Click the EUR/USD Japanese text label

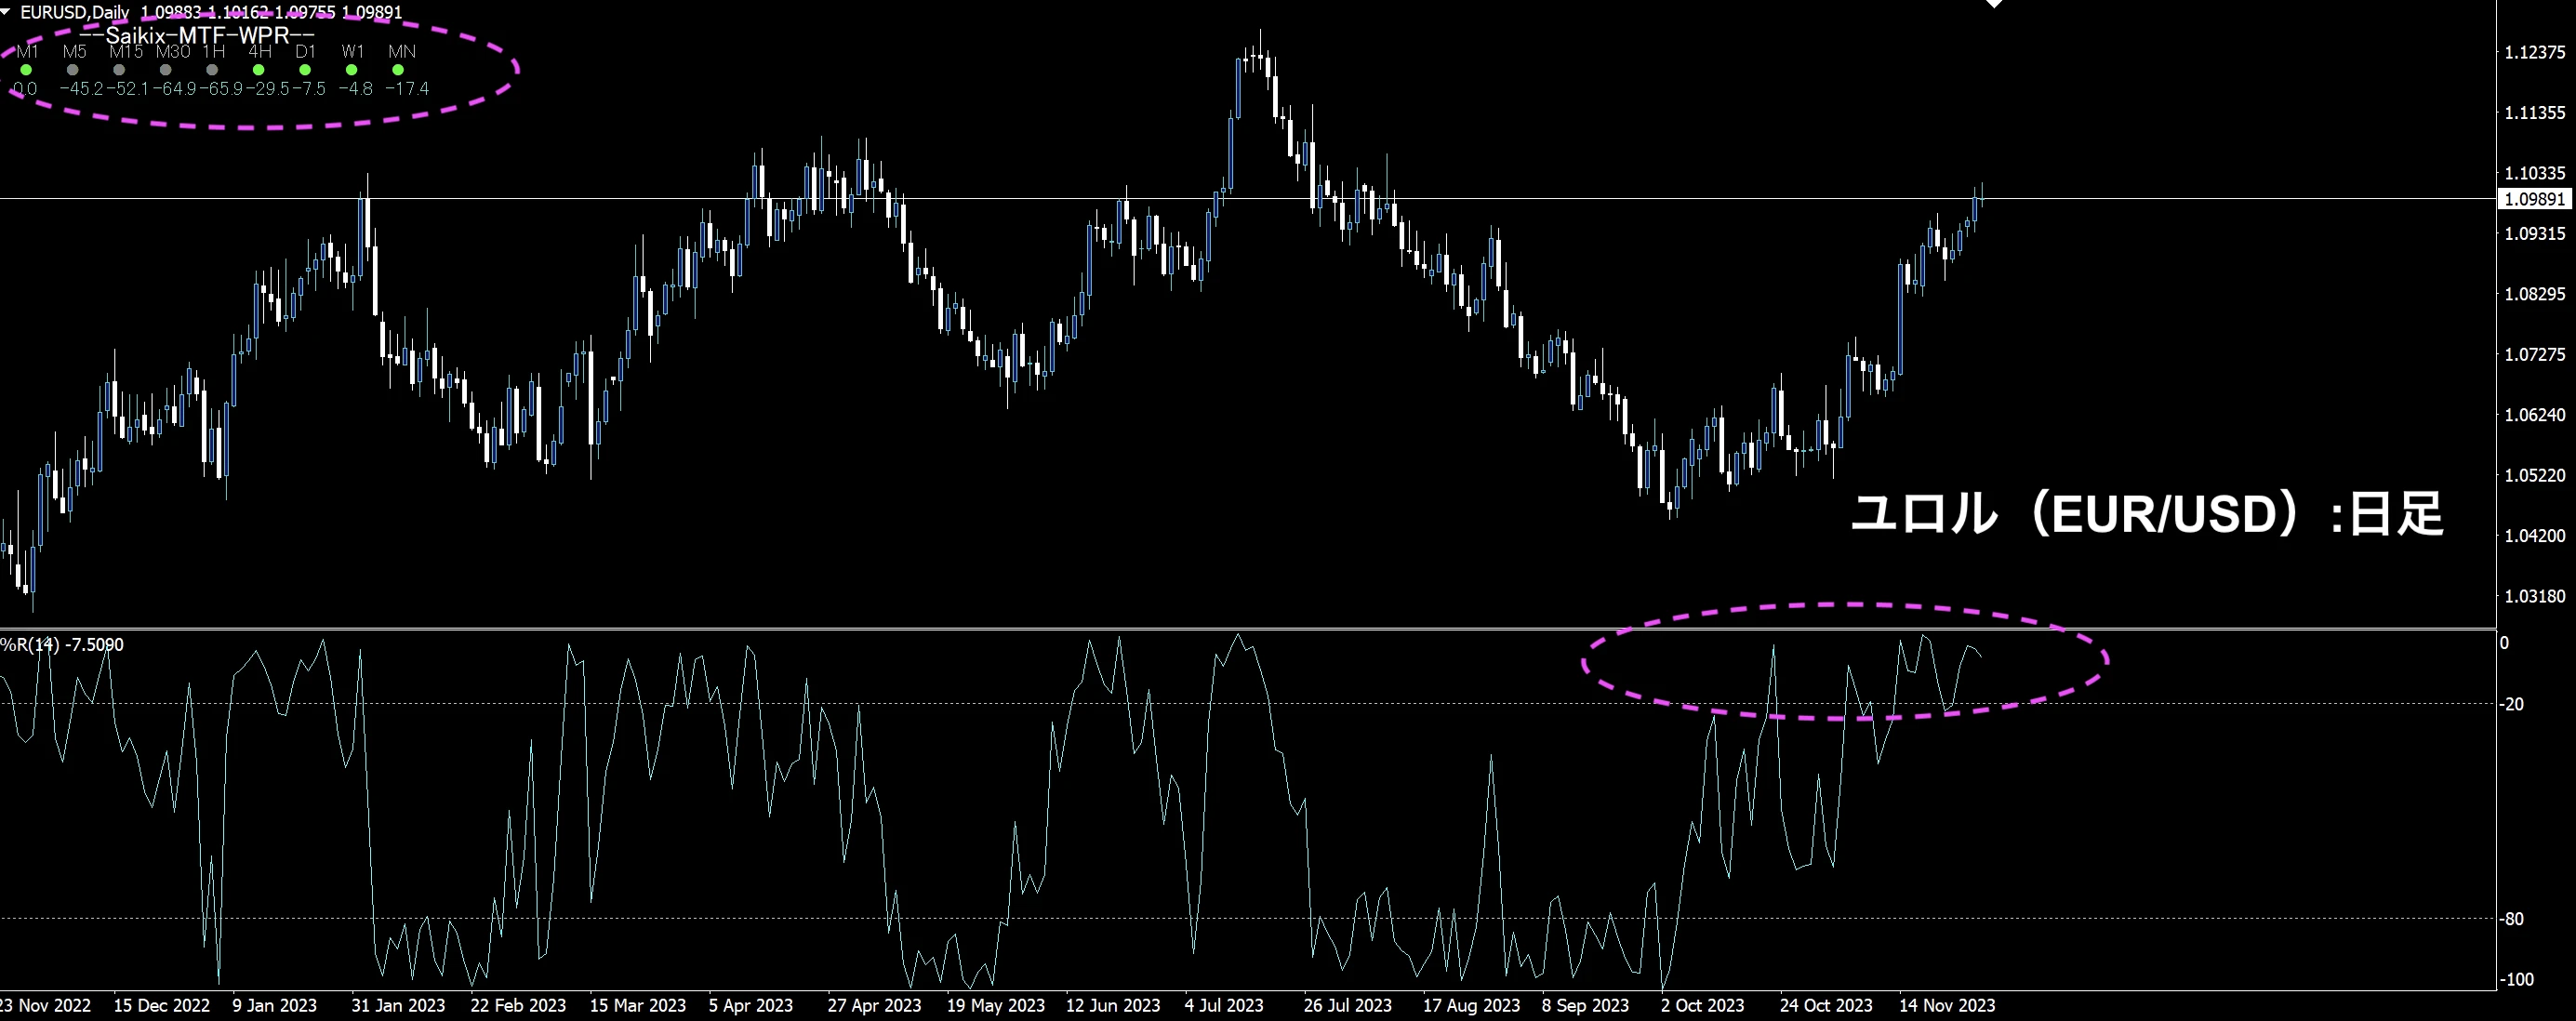tap(2146, 514)
